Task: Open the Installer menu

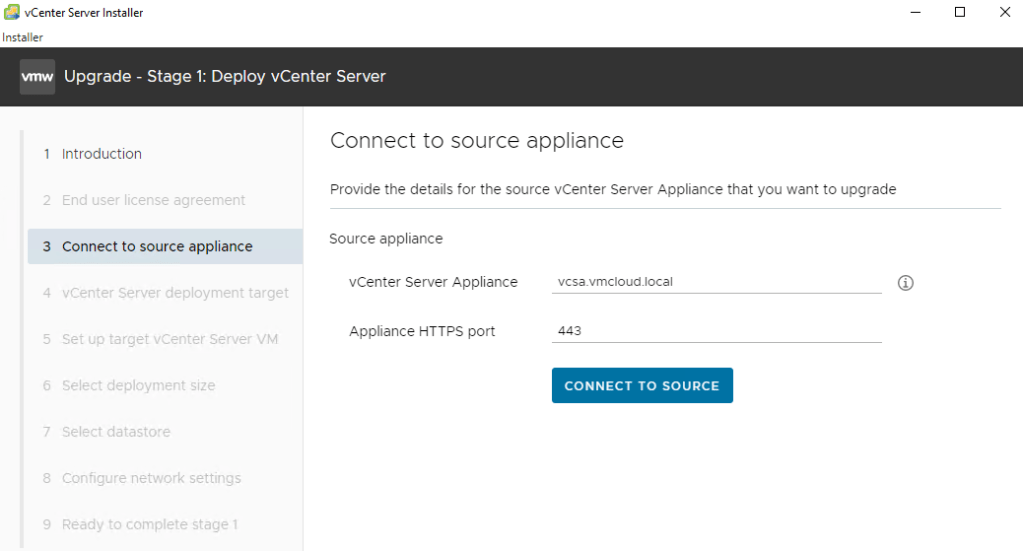Action: [22, 38]
